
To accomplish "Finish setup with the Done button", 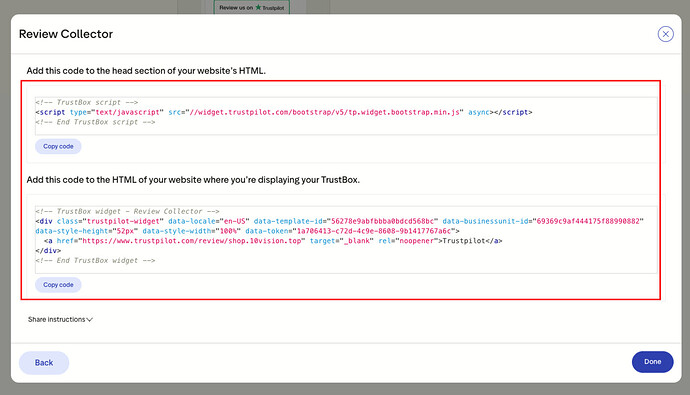I will click(x=653, y=362).
